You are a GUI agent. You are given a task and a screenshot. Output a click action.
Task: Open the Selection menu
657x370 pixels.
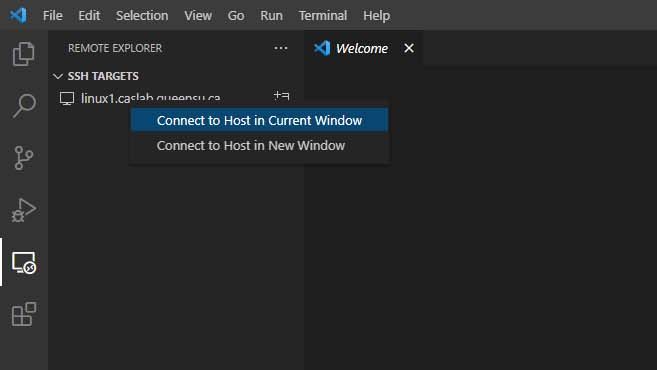[142, 16]
